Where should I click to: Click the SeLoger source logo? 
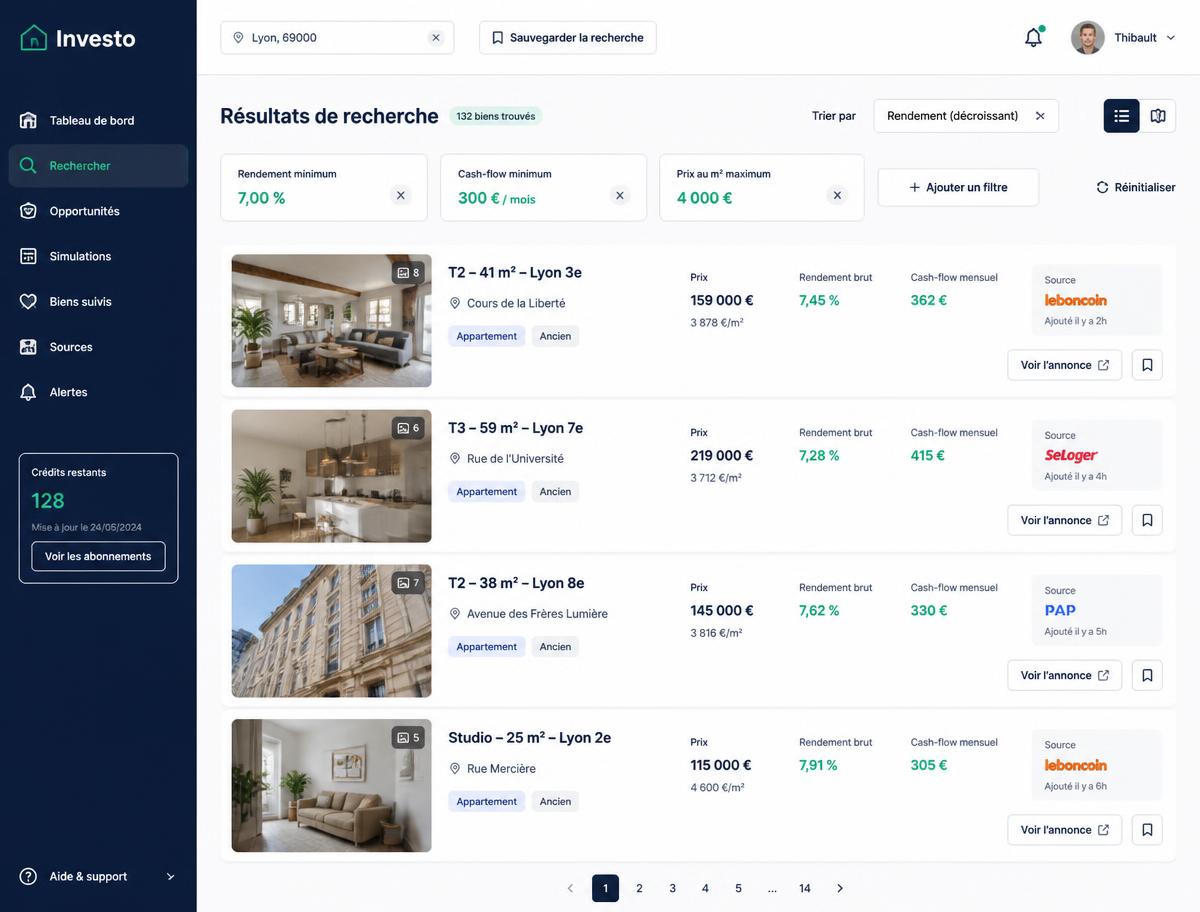click(x=1071, y=456)
